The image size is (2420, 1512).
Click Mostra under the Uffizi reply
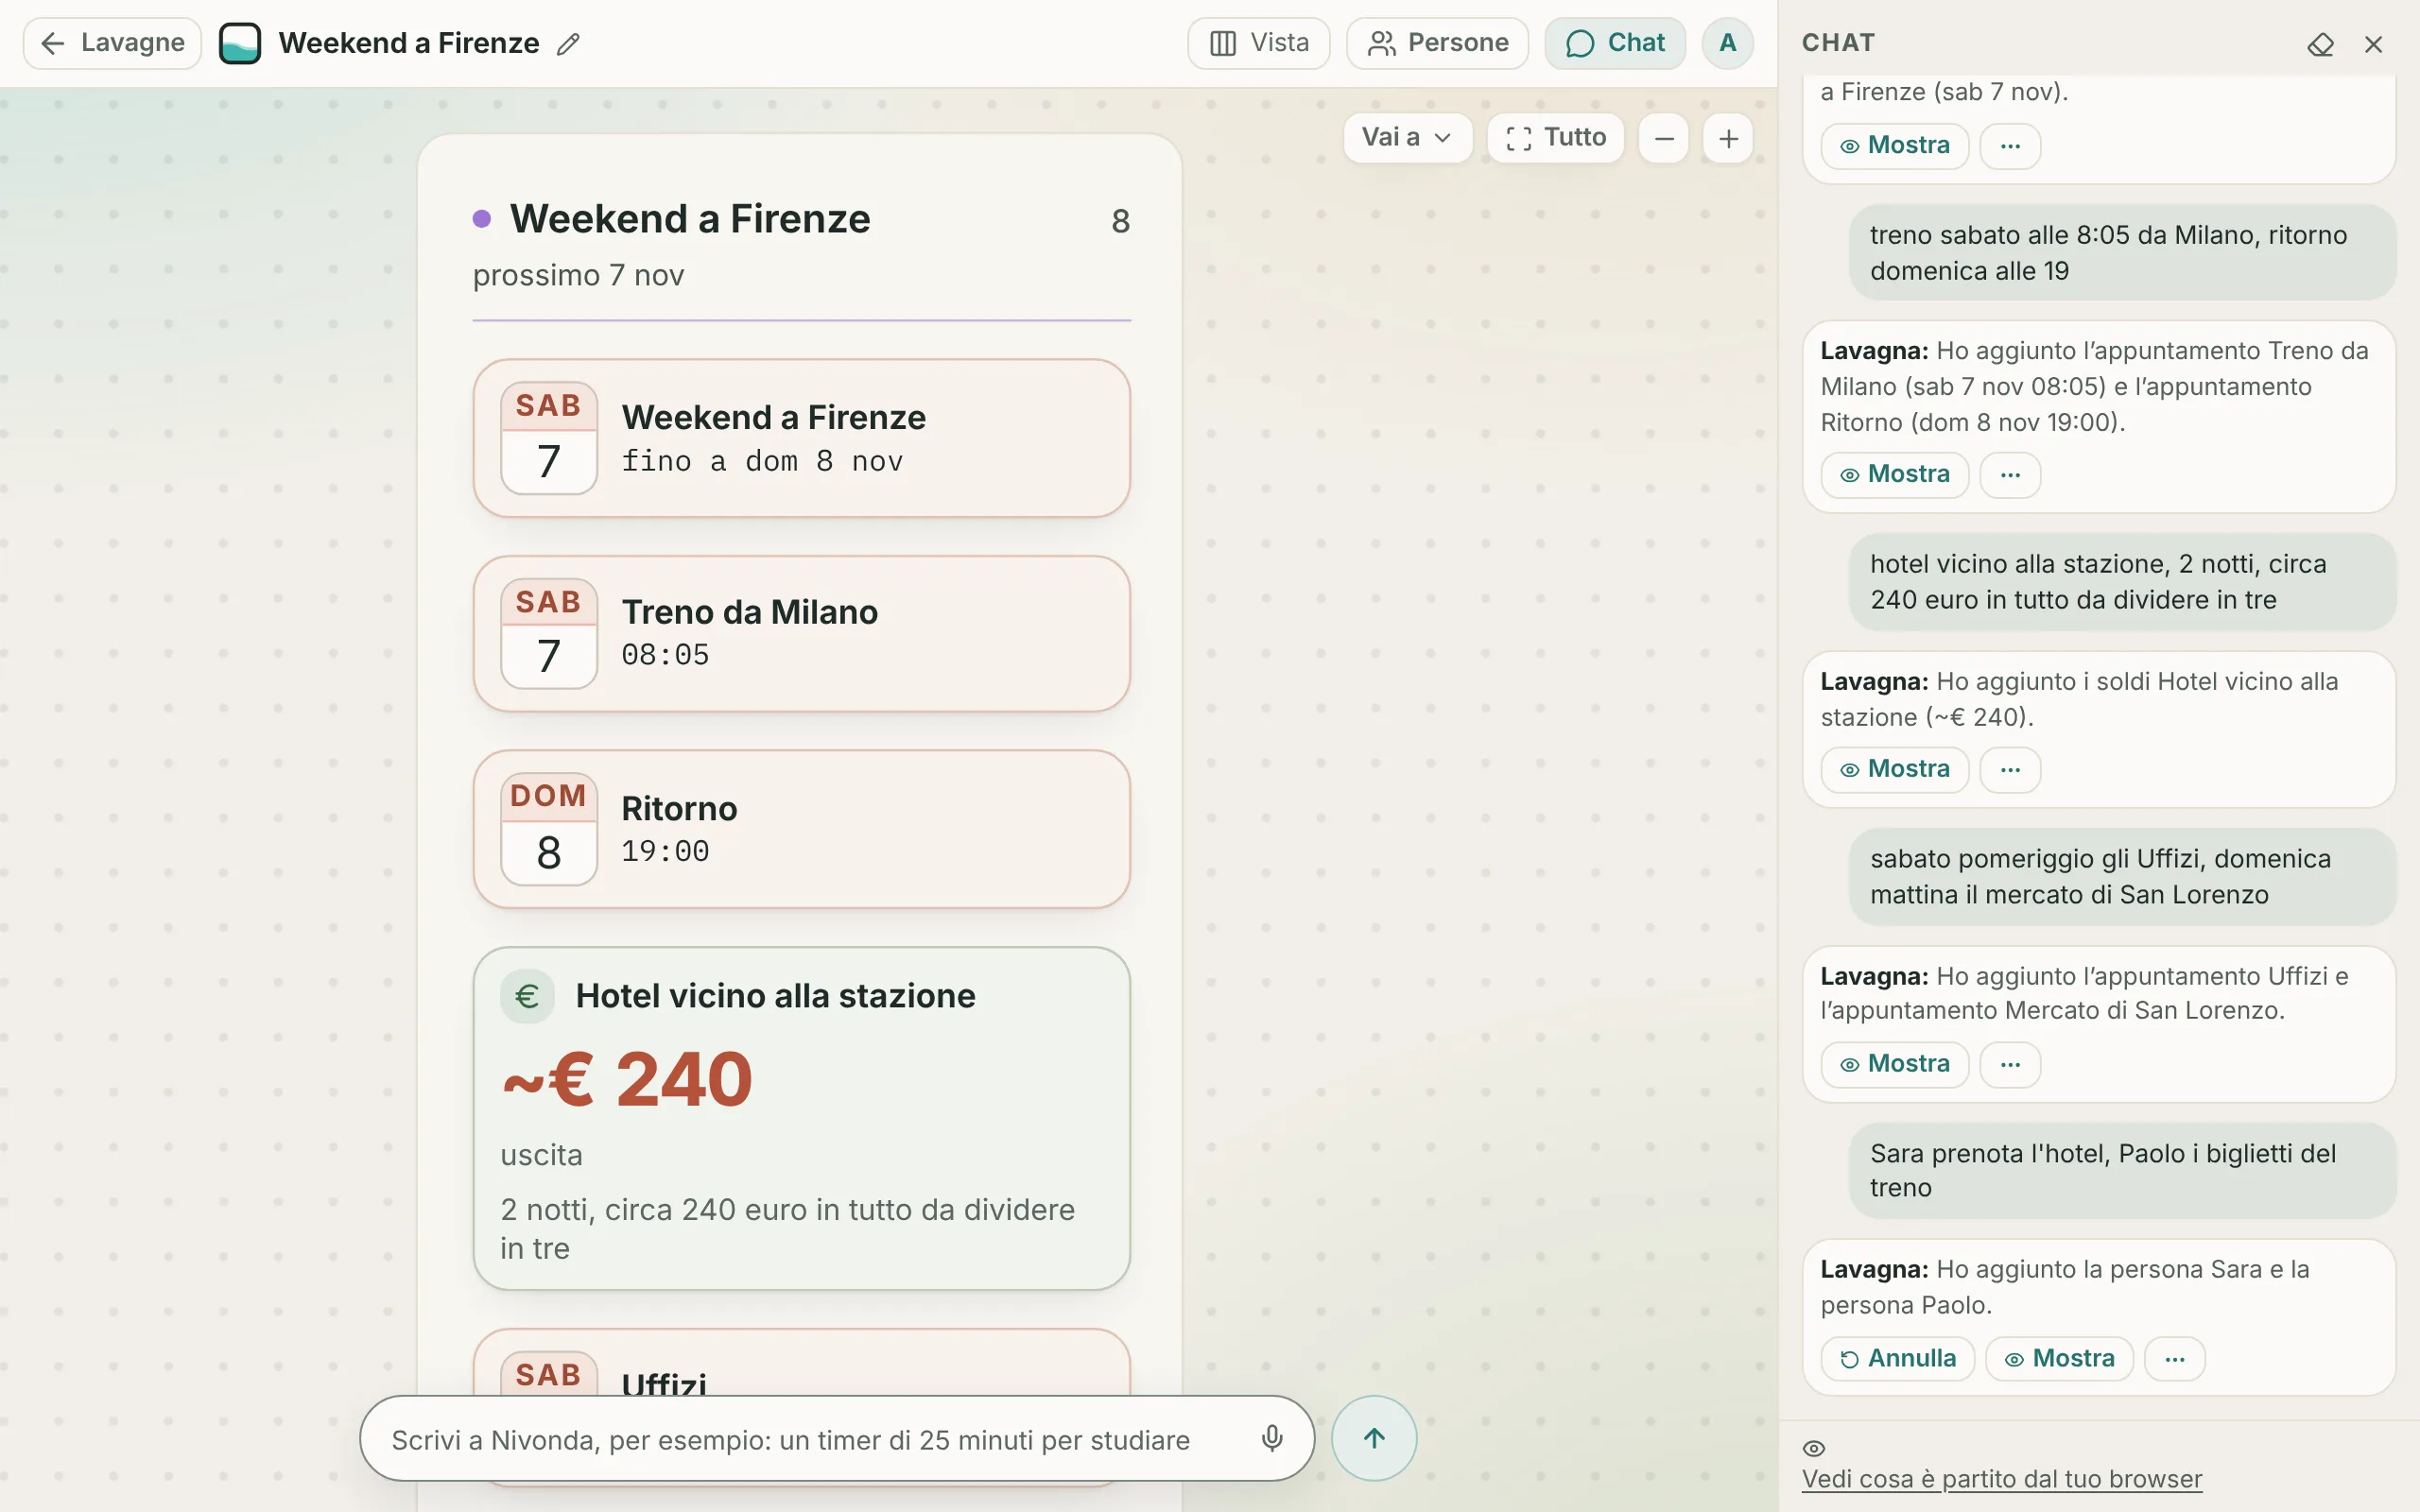click(1894, 1064)
